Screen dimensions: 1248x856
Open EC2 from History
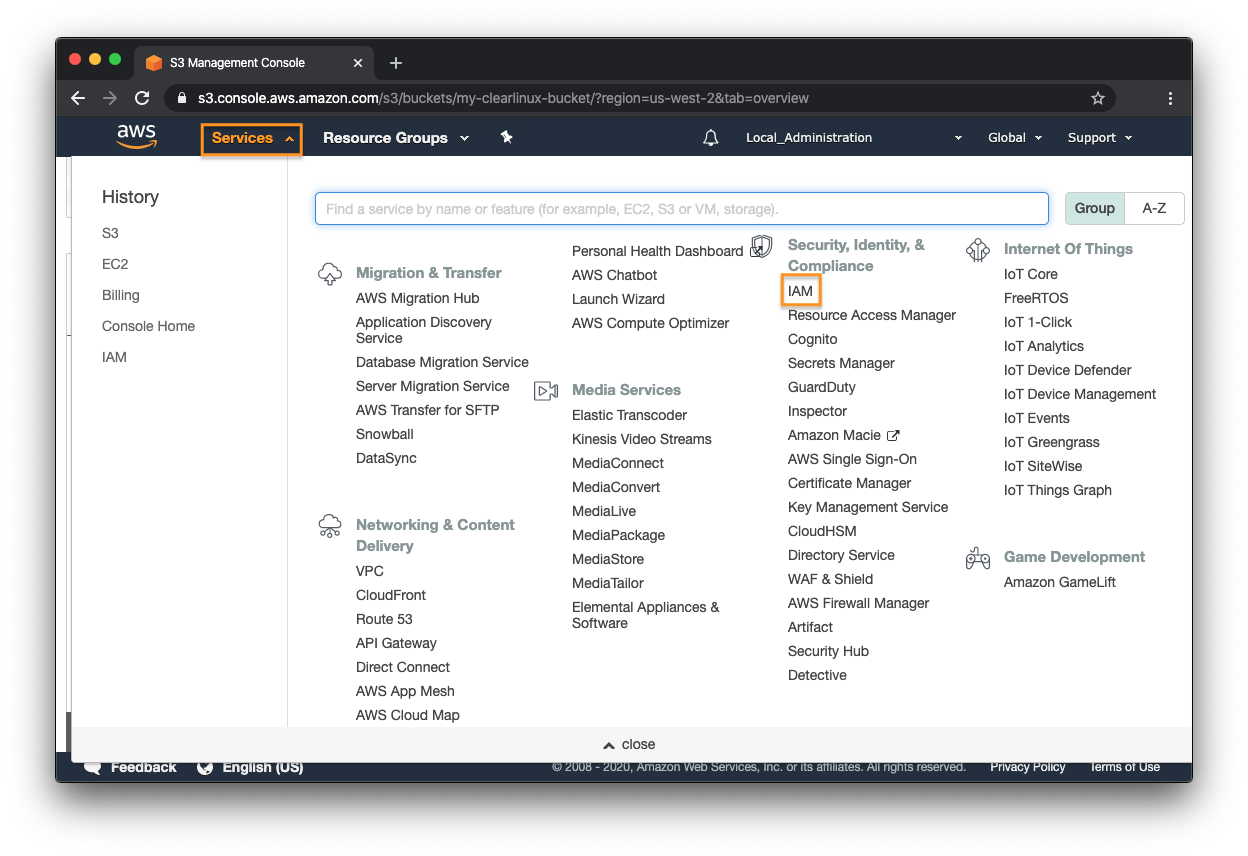pyautogui.click(x=115, y=264)
